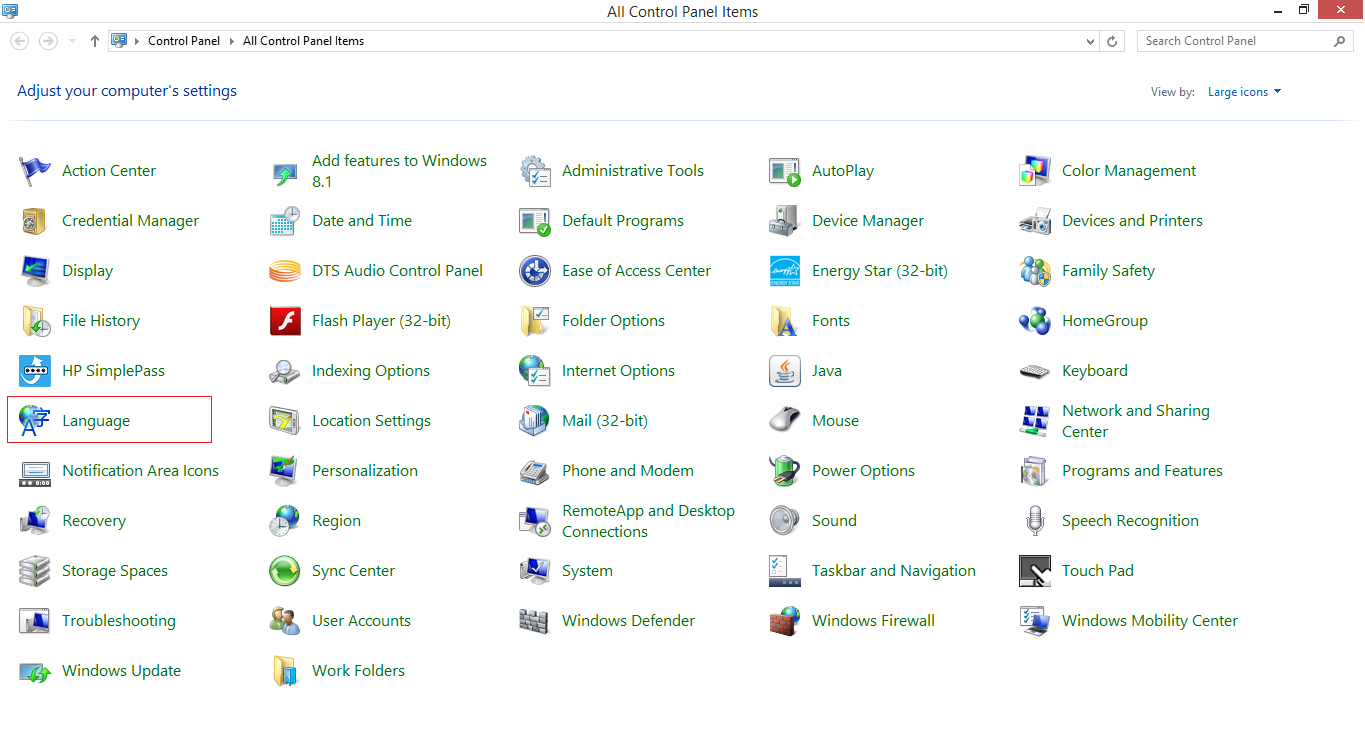Open the Personalization link
The image size is (1365, 738).
pos(365,471)
